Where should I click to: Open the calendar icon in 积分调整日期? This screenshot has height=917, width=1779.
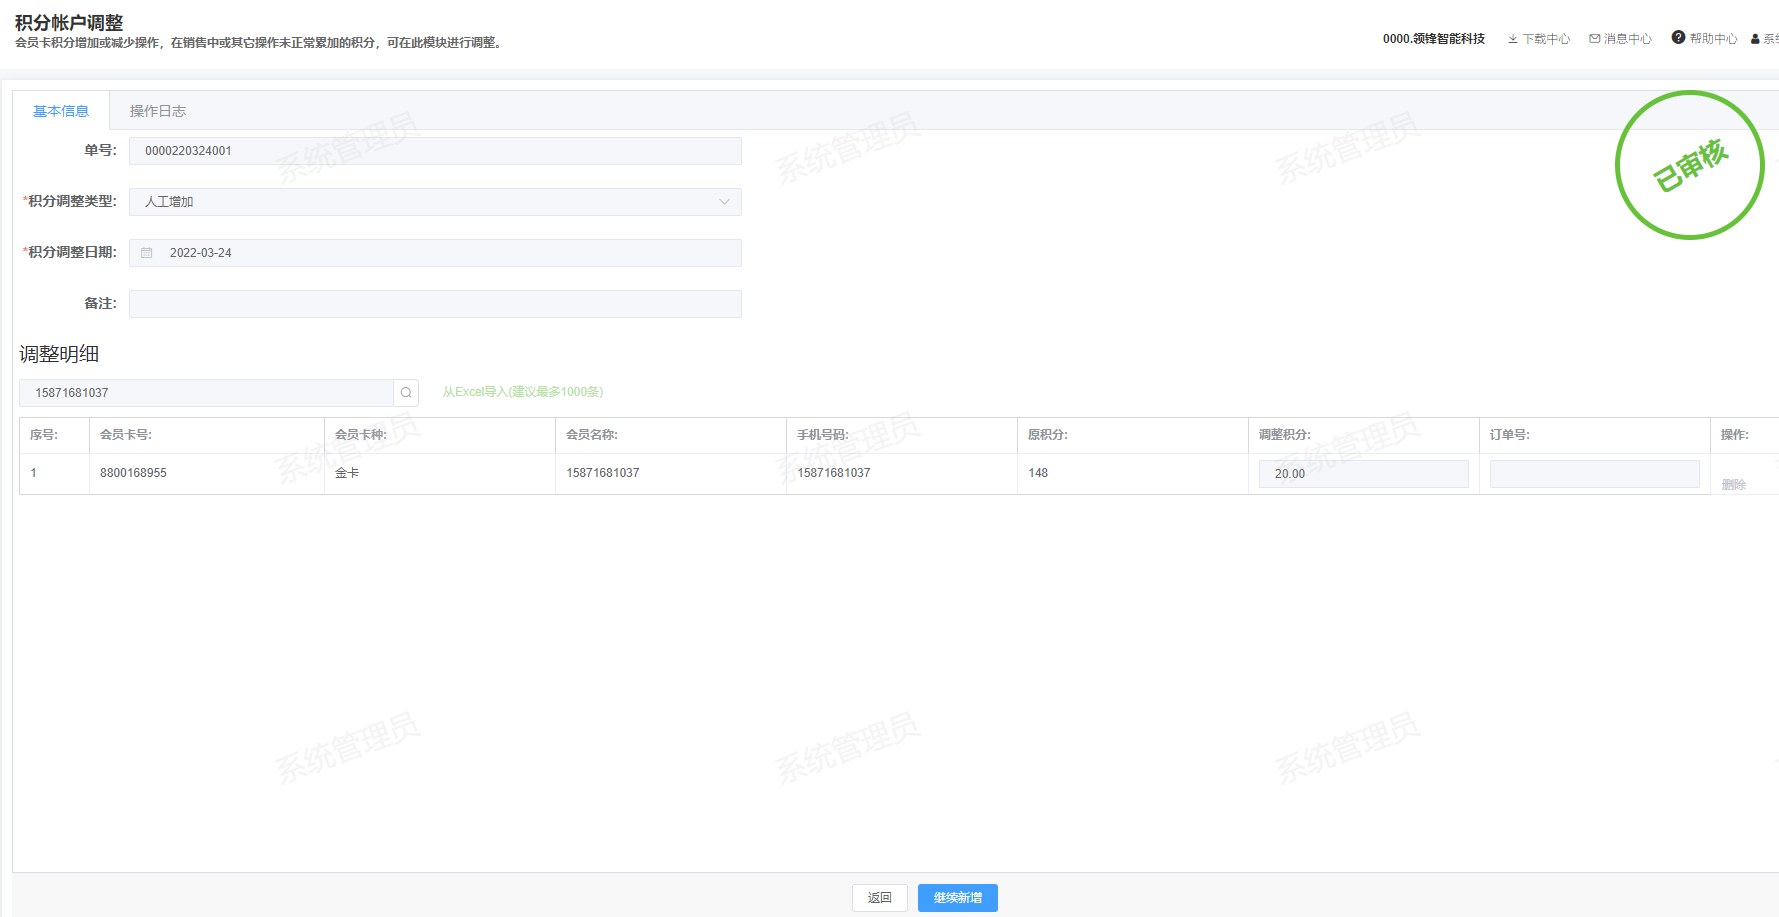click(147, 253)
